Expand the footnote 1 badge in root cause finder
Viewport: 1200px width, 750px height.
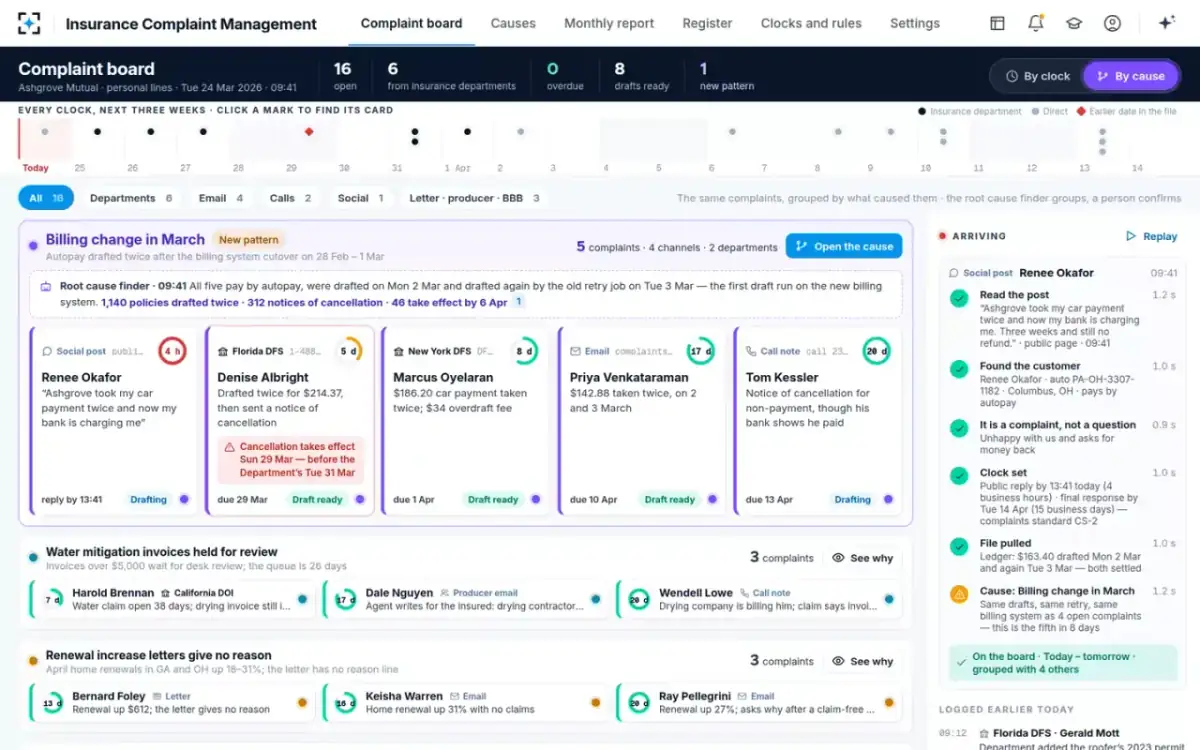[519, 302]
